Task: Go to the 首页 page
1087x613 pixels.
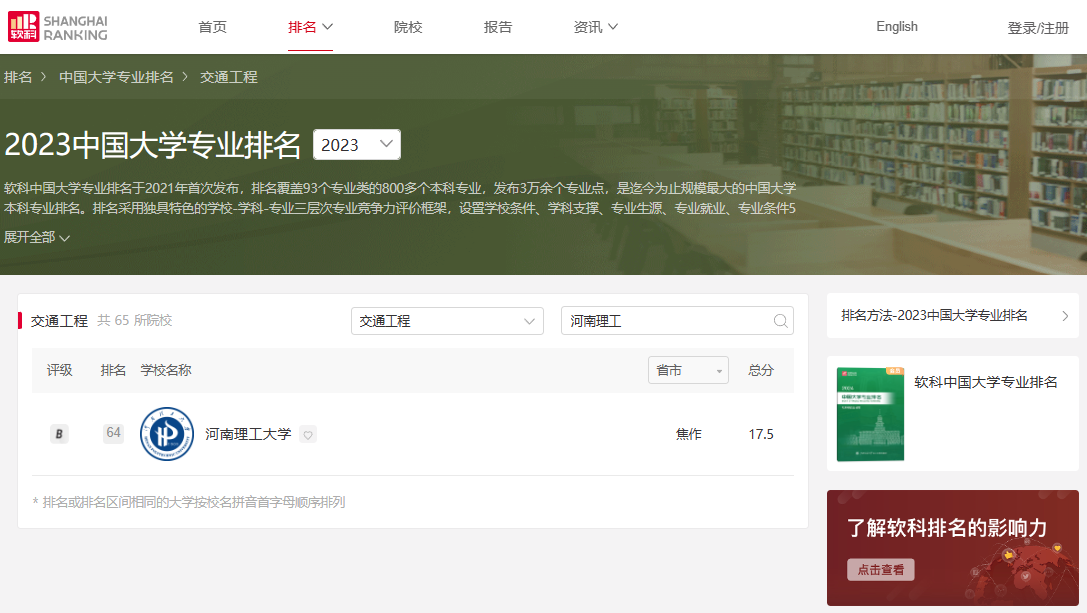Action: 212,27
